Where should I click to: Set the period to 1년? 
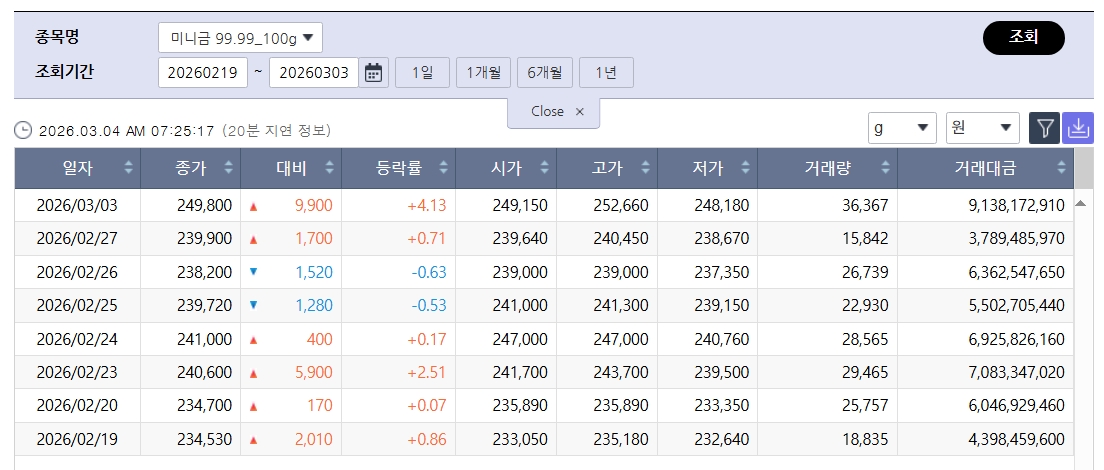[x=606, y=73]
